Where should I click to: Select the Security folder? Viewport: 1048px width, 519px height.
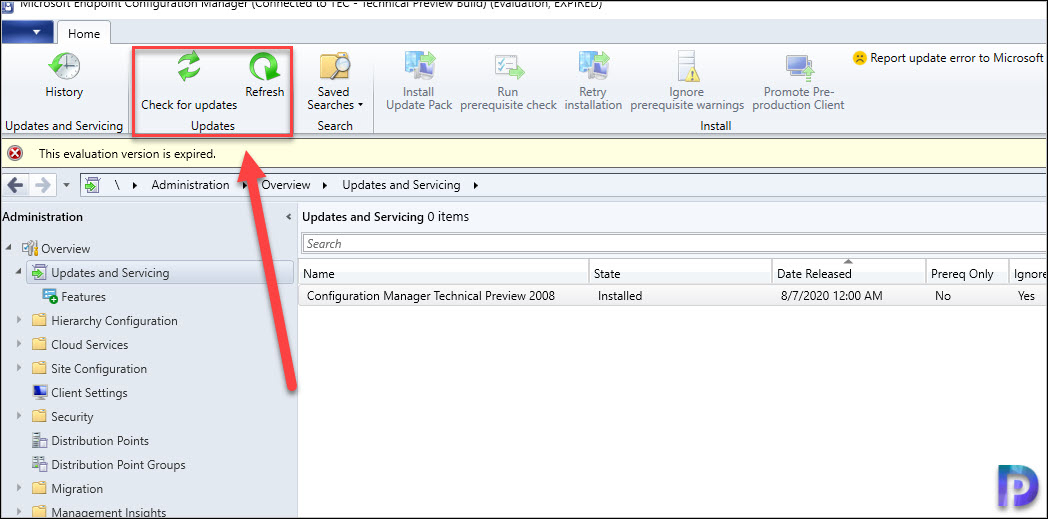72,417
